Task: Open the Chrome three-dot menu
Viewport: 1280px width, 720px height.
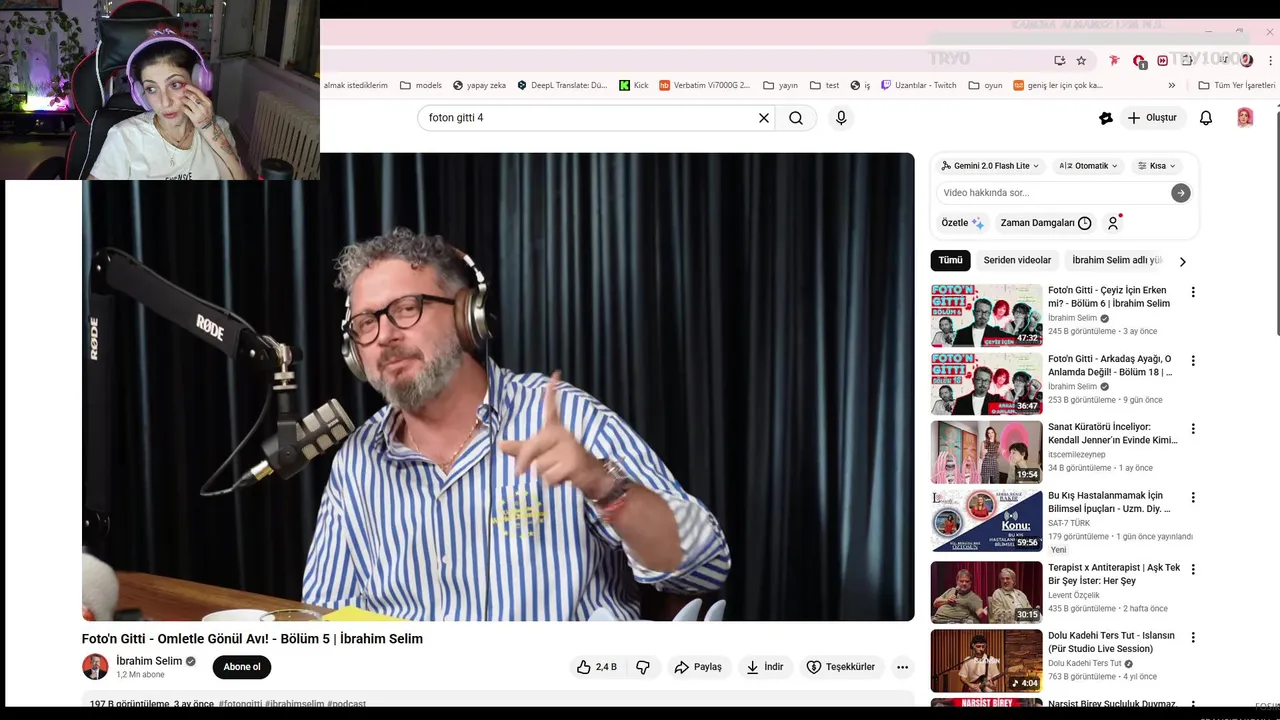Action: coord(1270,60)
